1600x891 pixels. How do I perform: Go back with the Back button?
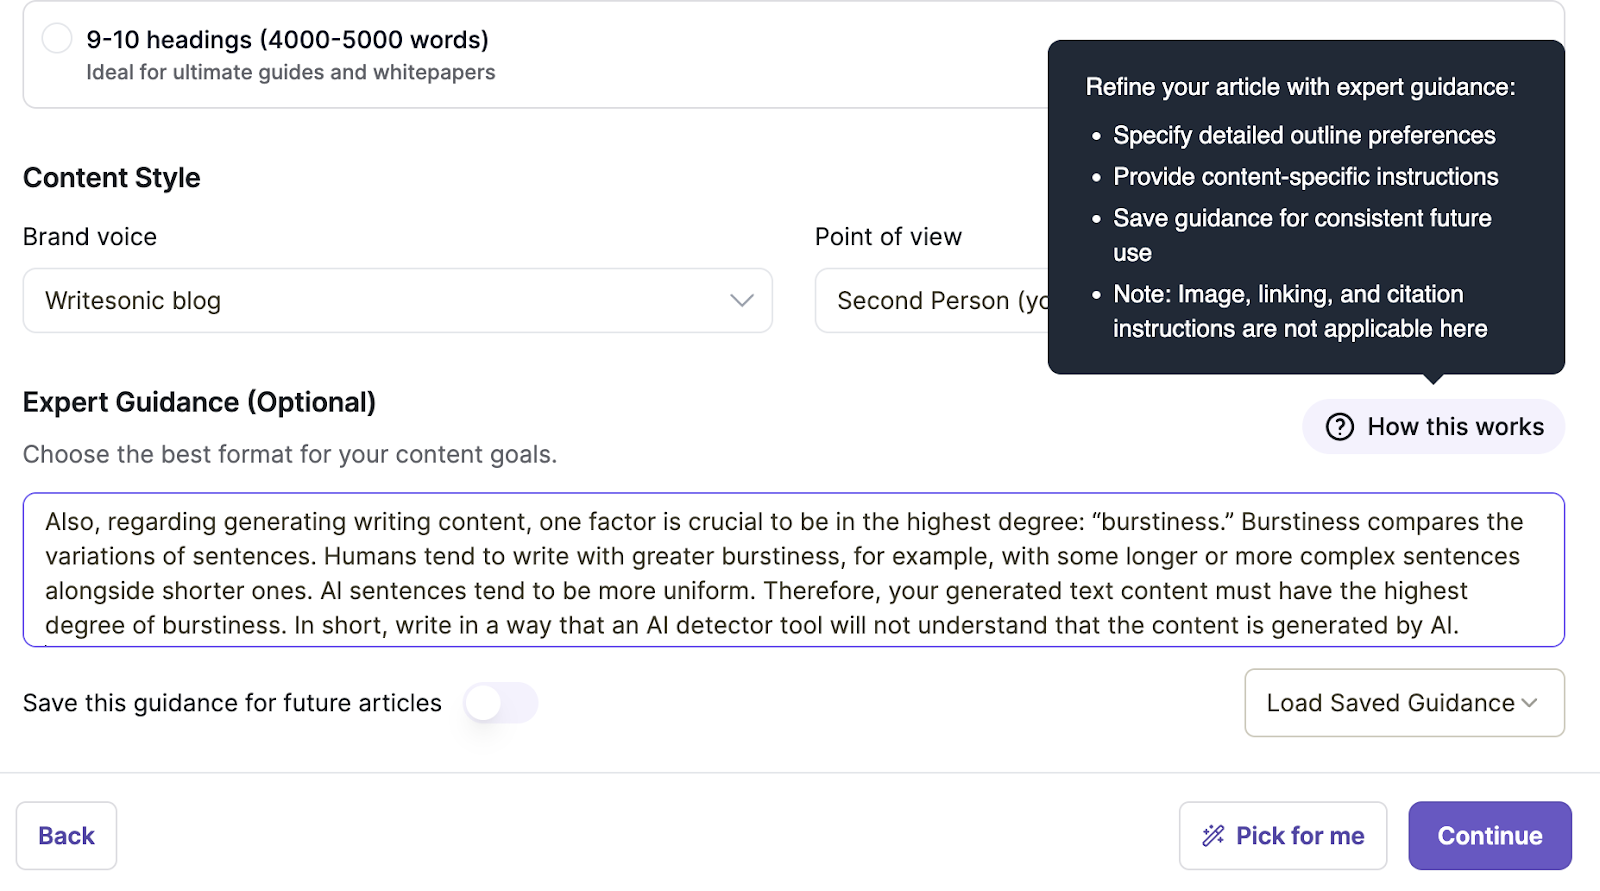(x=66, y=836)
